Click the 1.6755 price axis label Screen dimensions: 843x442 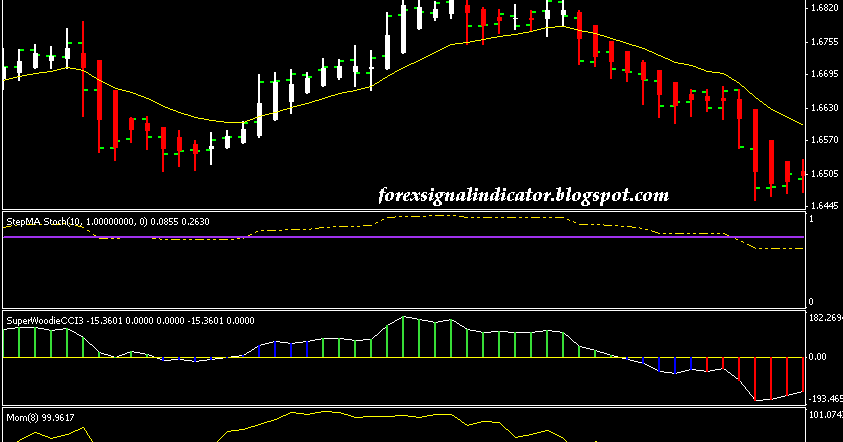(825, 42)
